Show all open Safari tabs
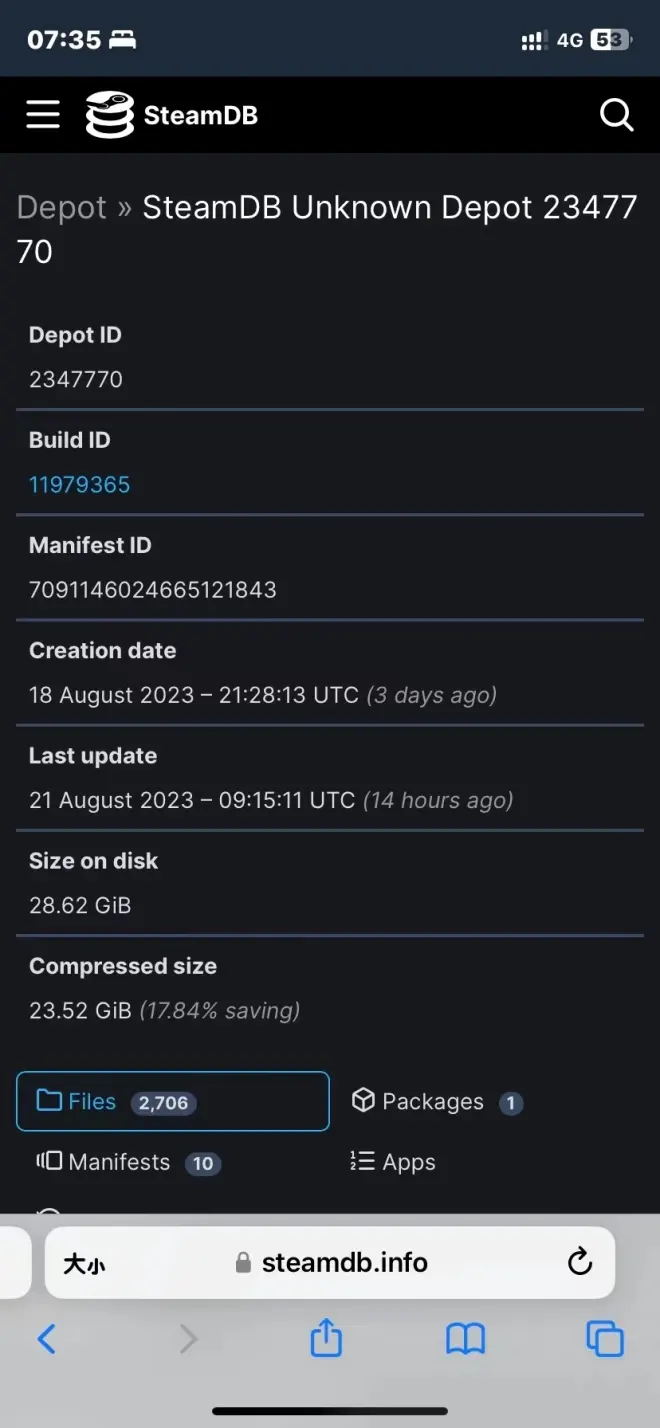 point(604,1338)
